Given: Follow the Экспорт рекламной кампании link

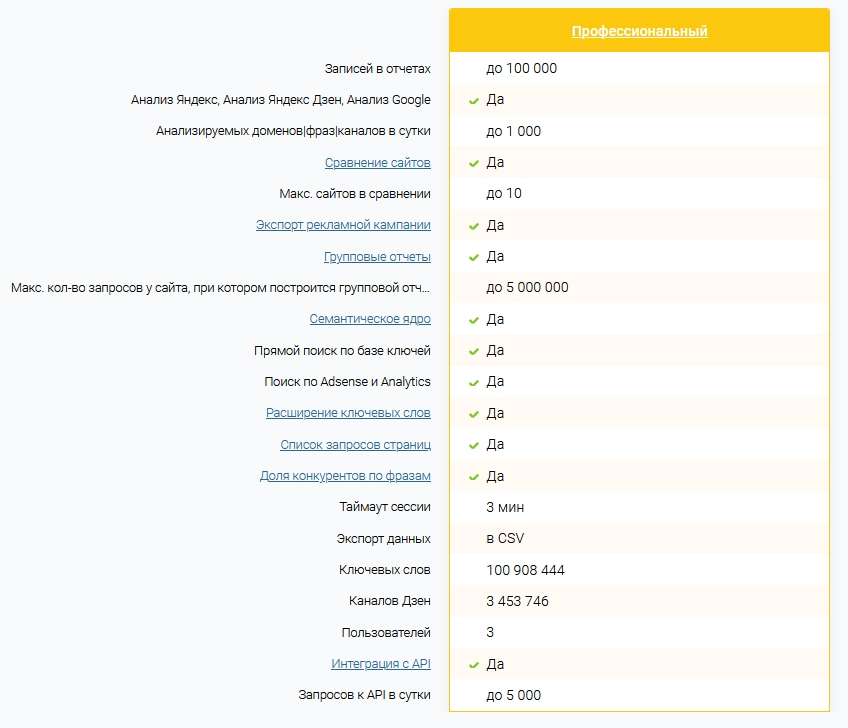Looking at the screenshot, I should click(343, 226).
